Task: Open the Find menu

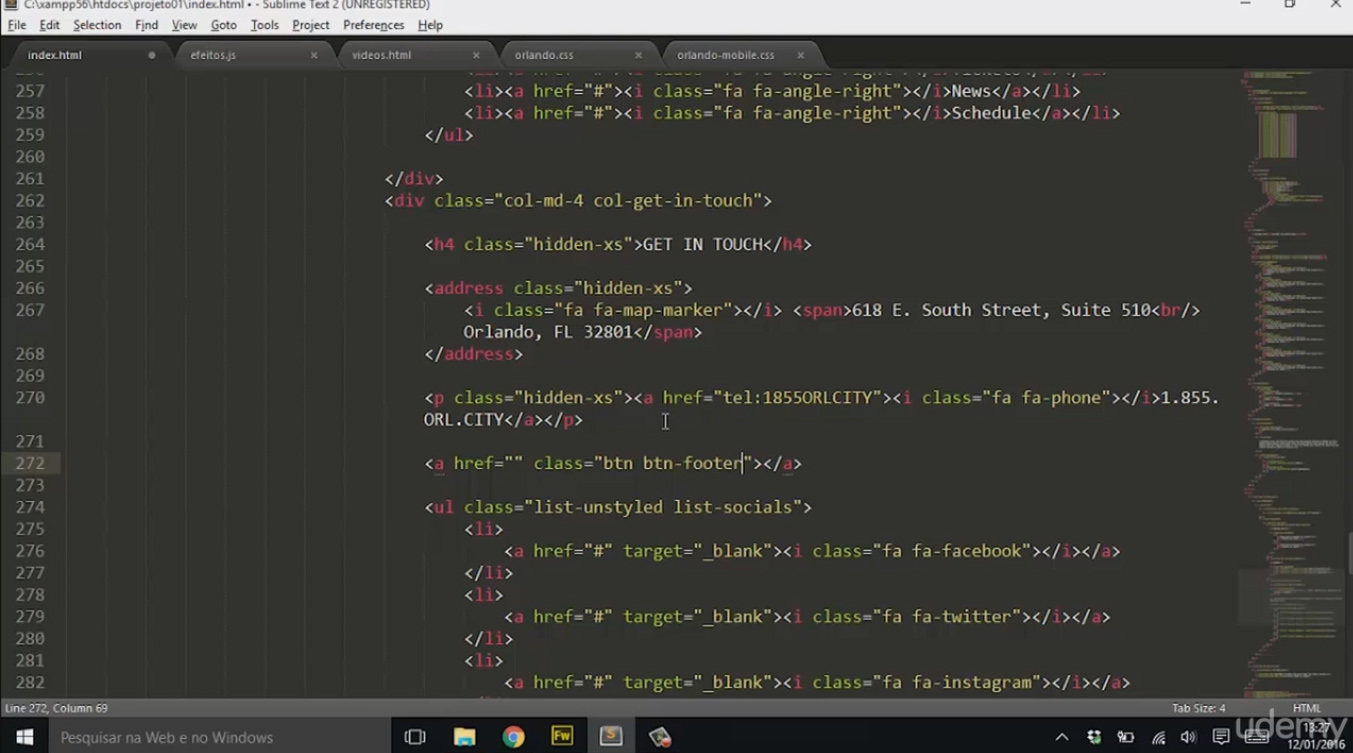Action: pos(146,25)
